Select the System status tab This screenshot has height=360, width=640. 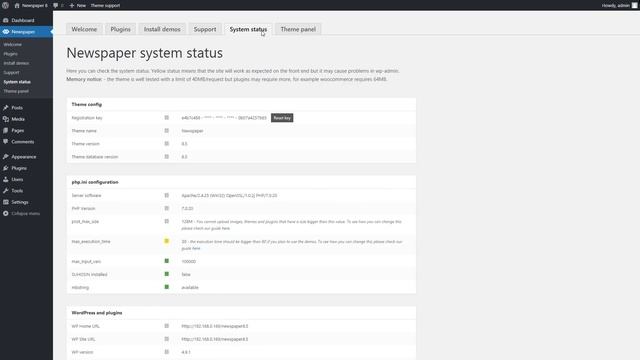point(248,29)
